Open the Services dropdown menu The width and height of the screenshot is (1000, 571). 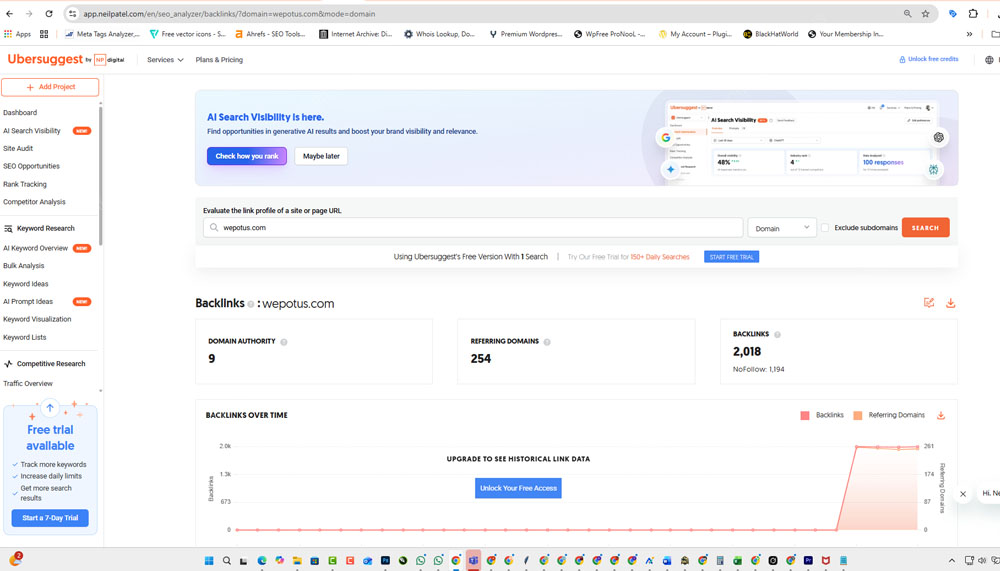pos(165,60)
